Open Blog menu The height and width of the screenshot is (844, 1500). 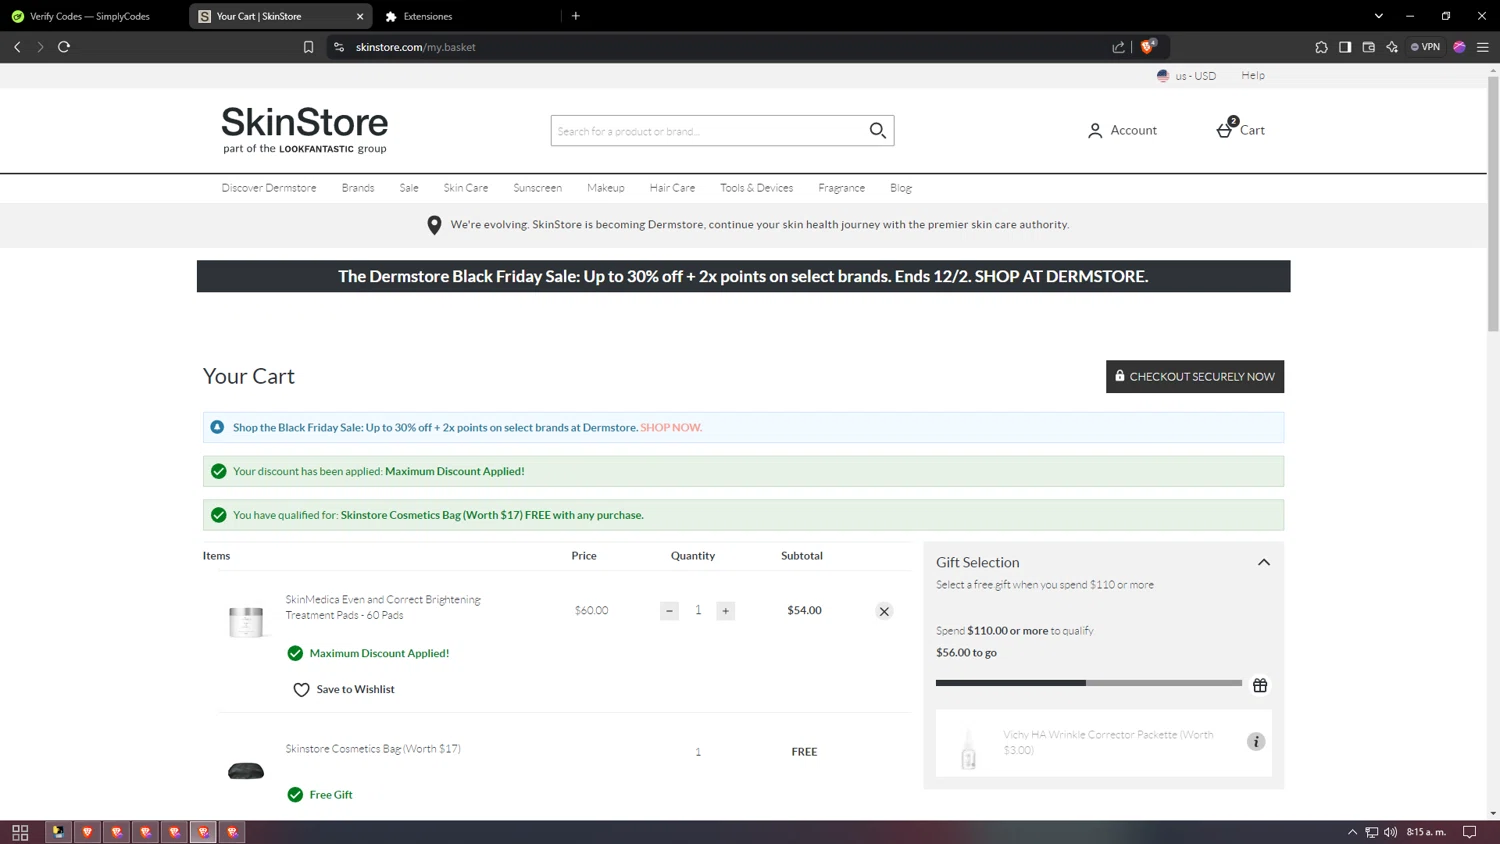click(901, 188)
